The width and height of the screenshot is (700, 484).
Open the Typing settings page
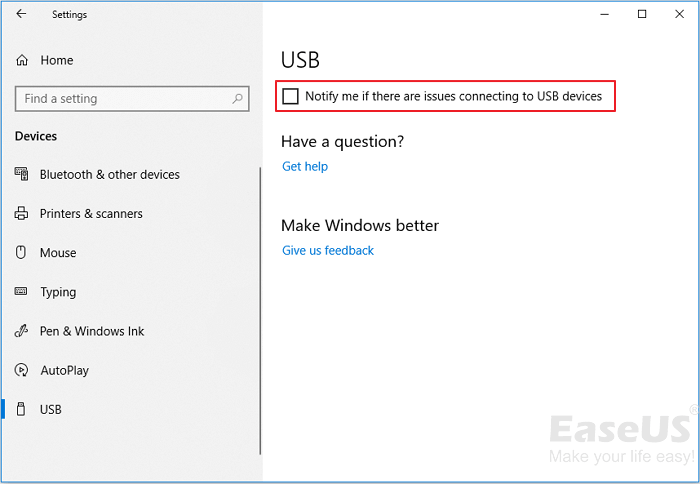[58, 292]
